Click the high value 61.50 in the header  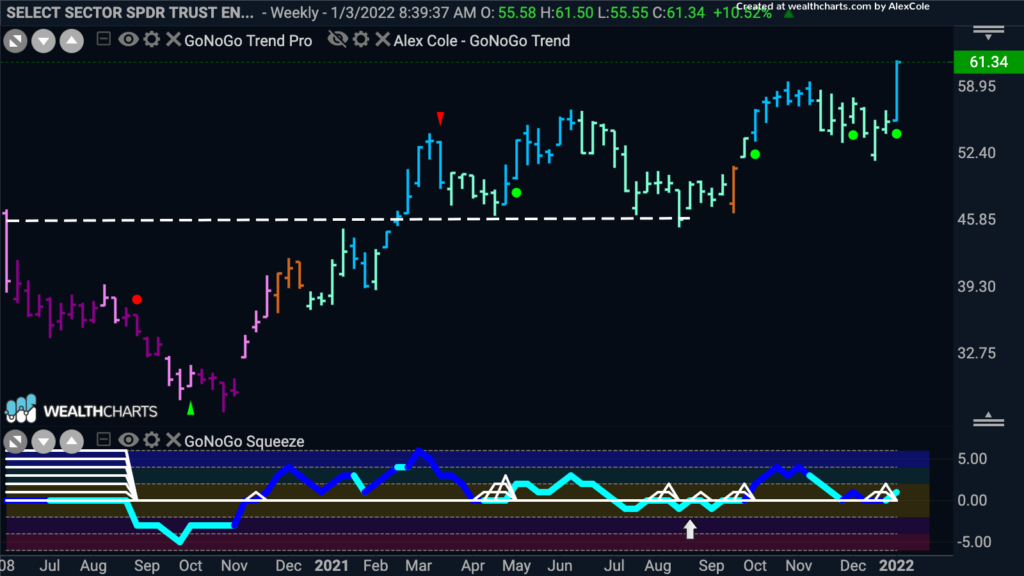click(x=575, y=12)
